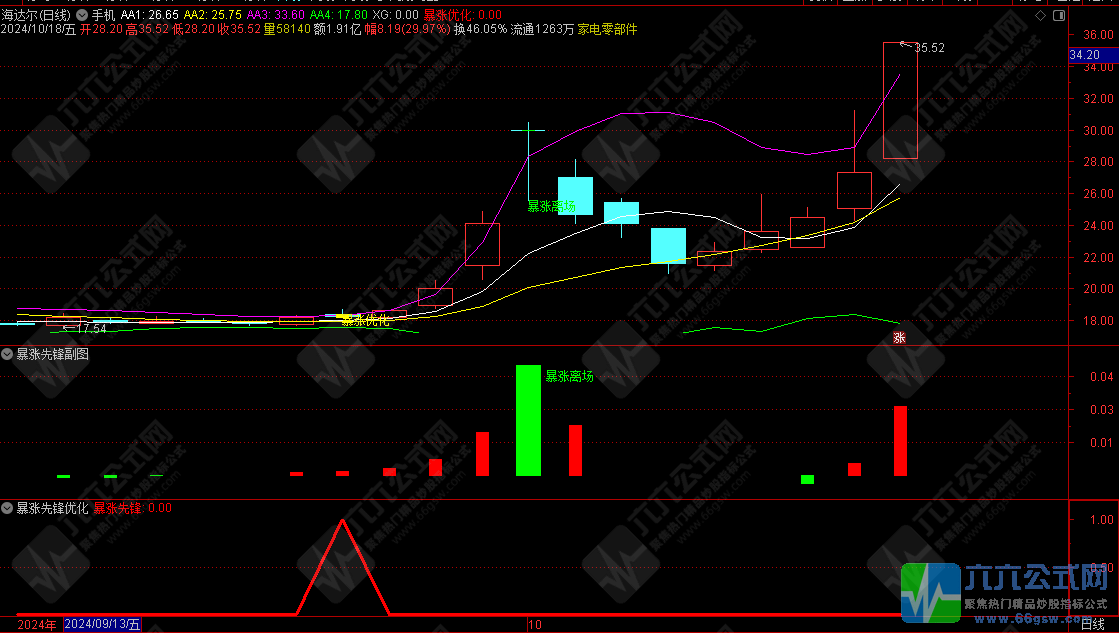Click the 2024/09/13 date marker

coord(102,624)
